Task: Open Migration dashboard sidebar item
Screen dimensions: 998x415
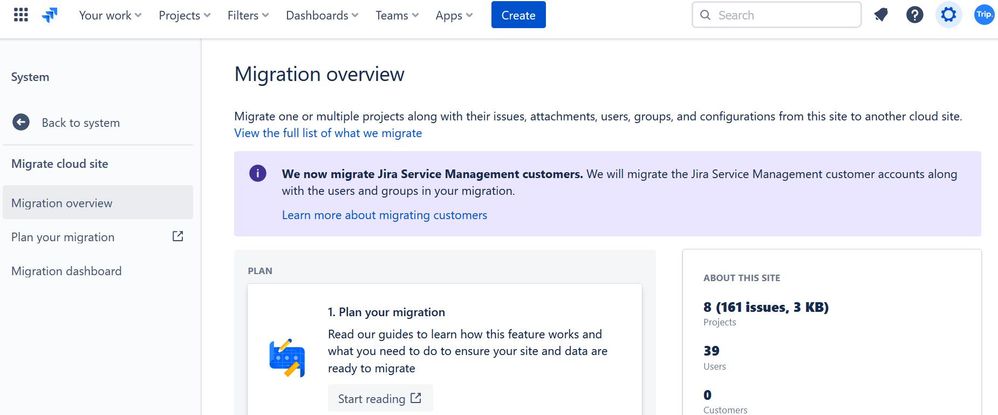Action: click(98, 271)
